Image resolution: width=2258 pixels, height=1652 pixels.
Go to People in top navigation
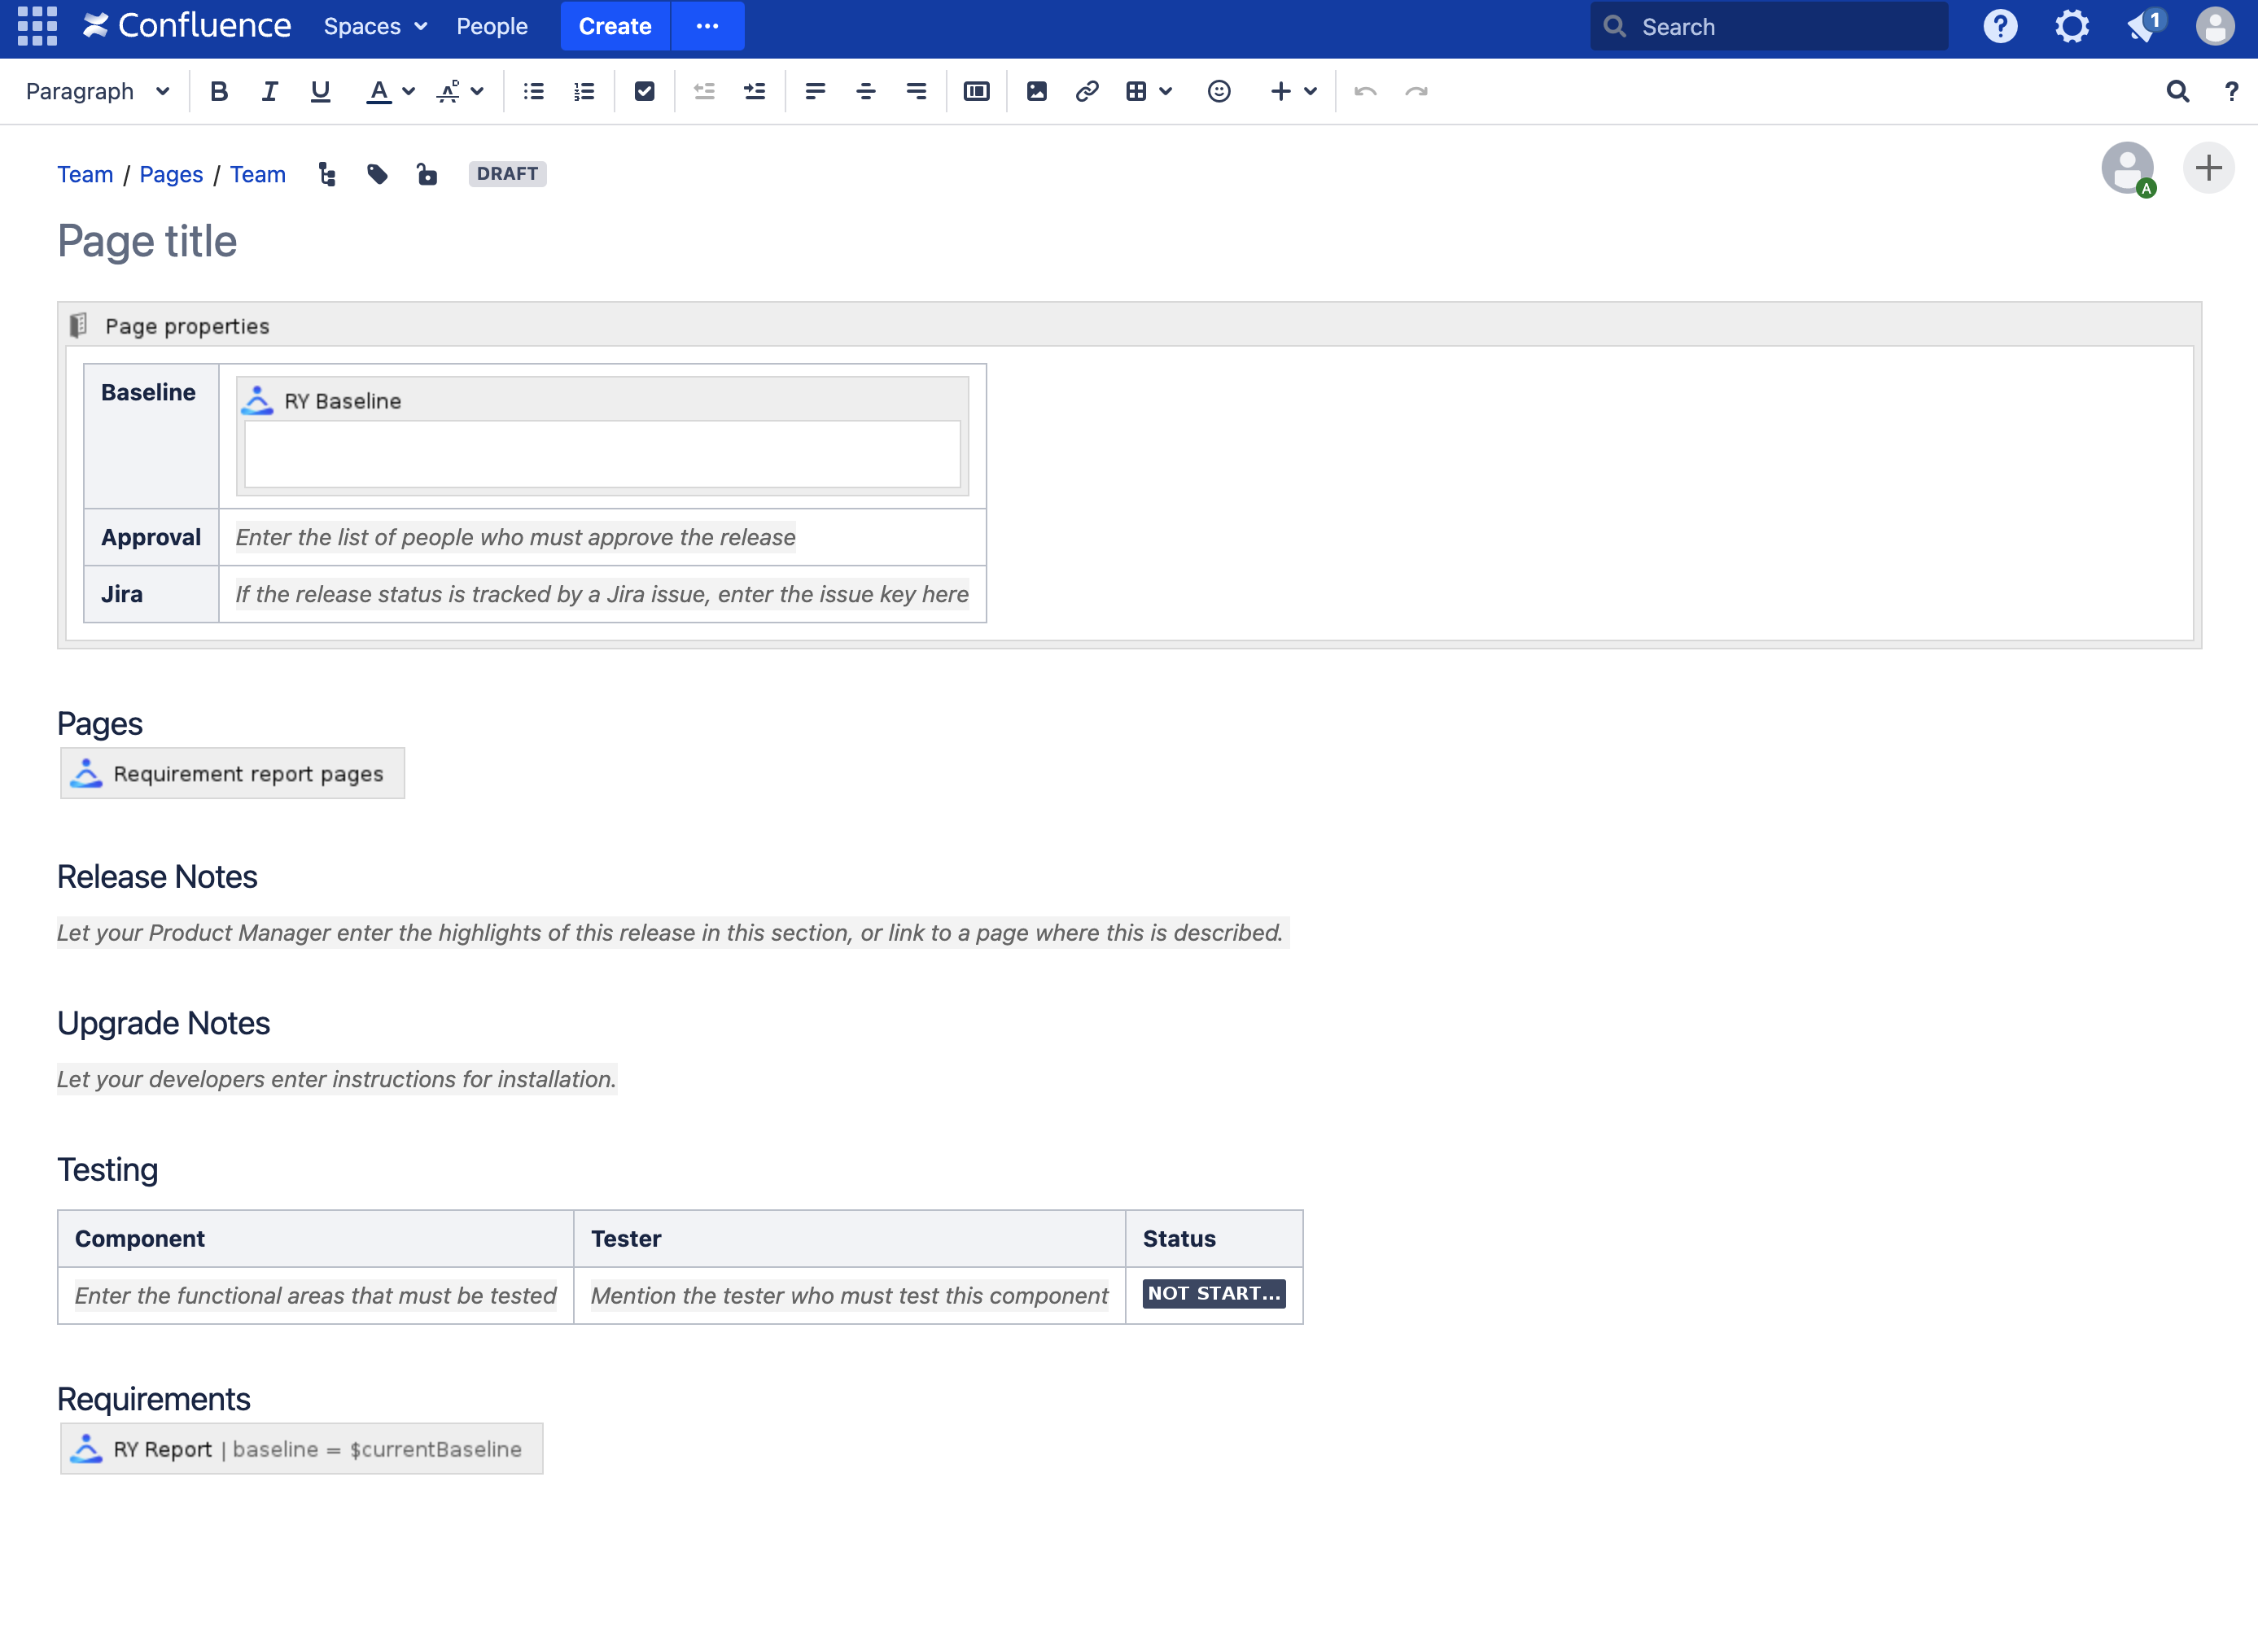tap(492, 26)
